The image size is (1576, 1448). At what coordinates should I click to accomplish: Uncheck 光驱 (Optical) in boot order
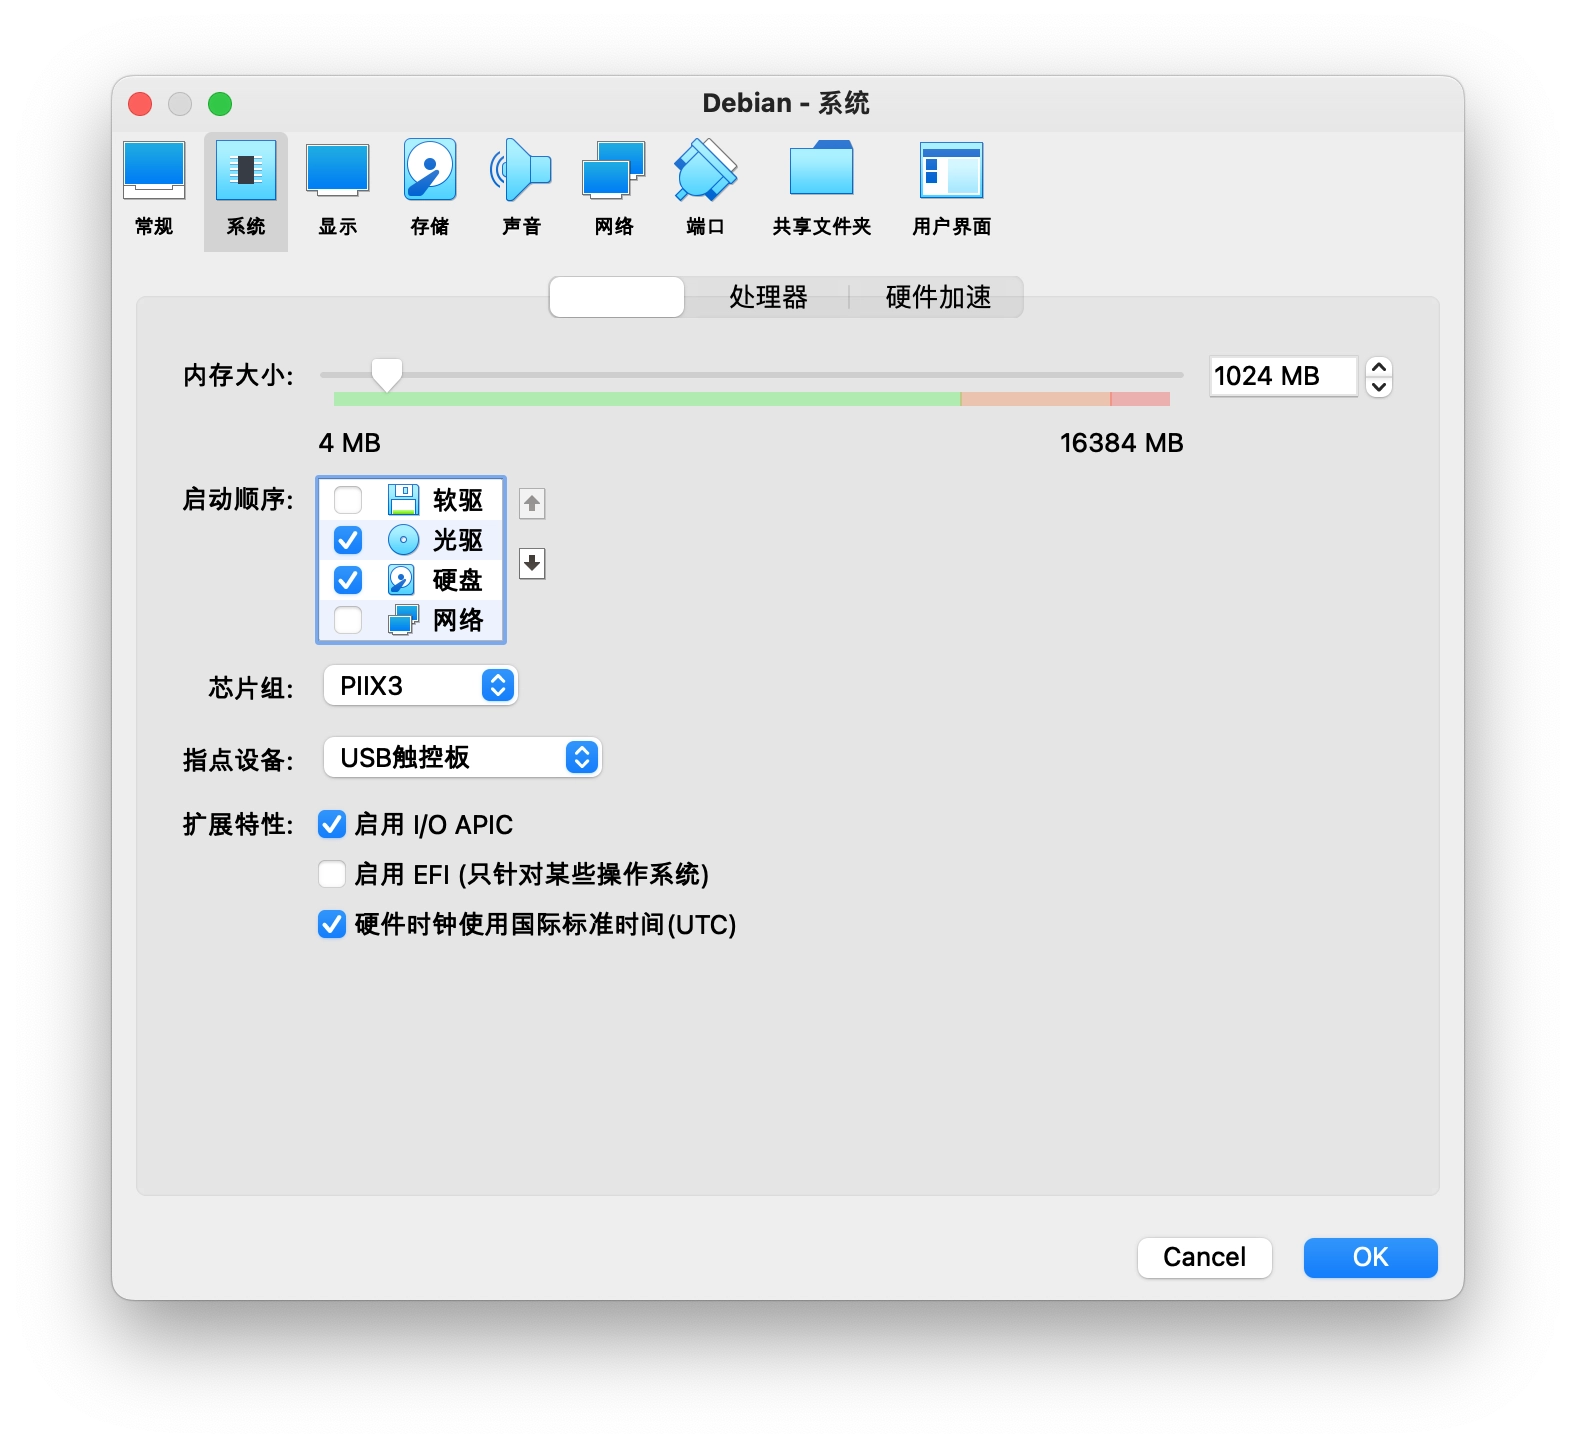348,540
